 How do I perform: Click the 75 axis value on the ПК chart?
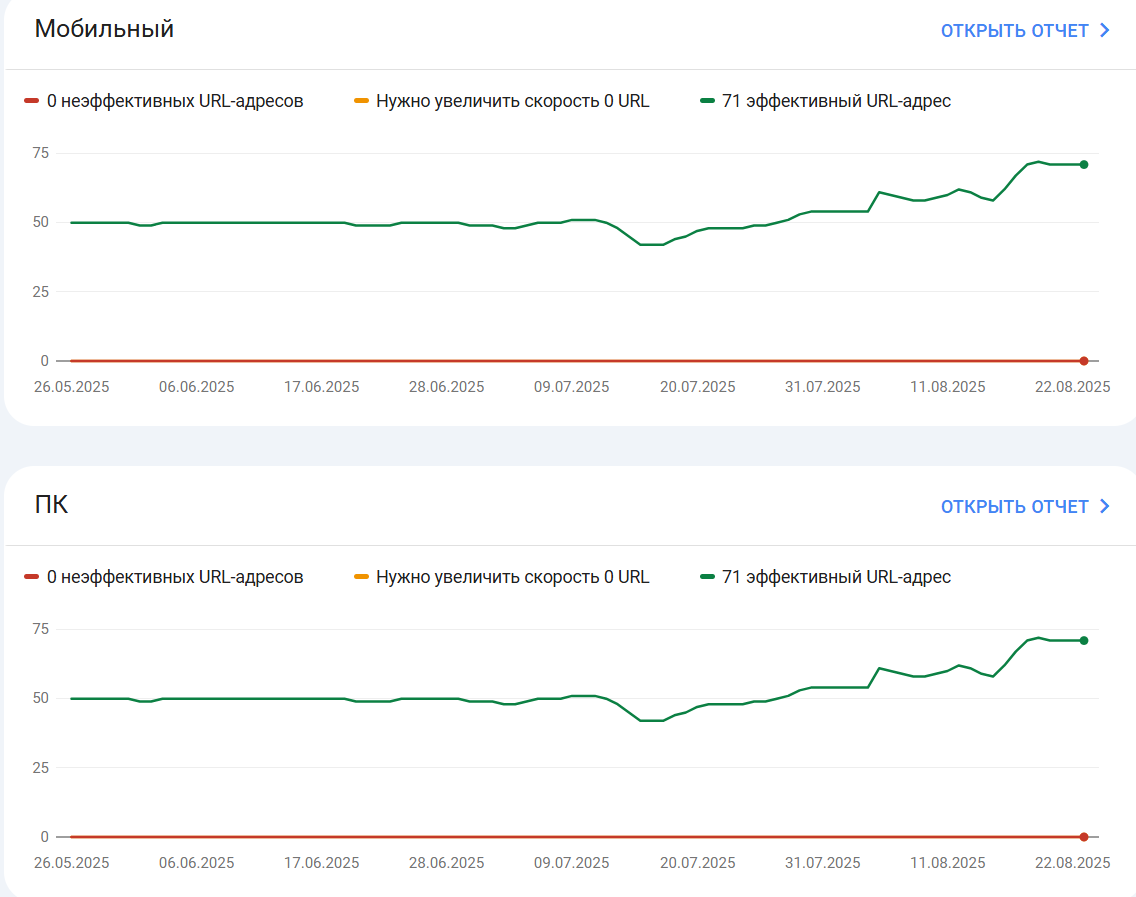point(41,629)
